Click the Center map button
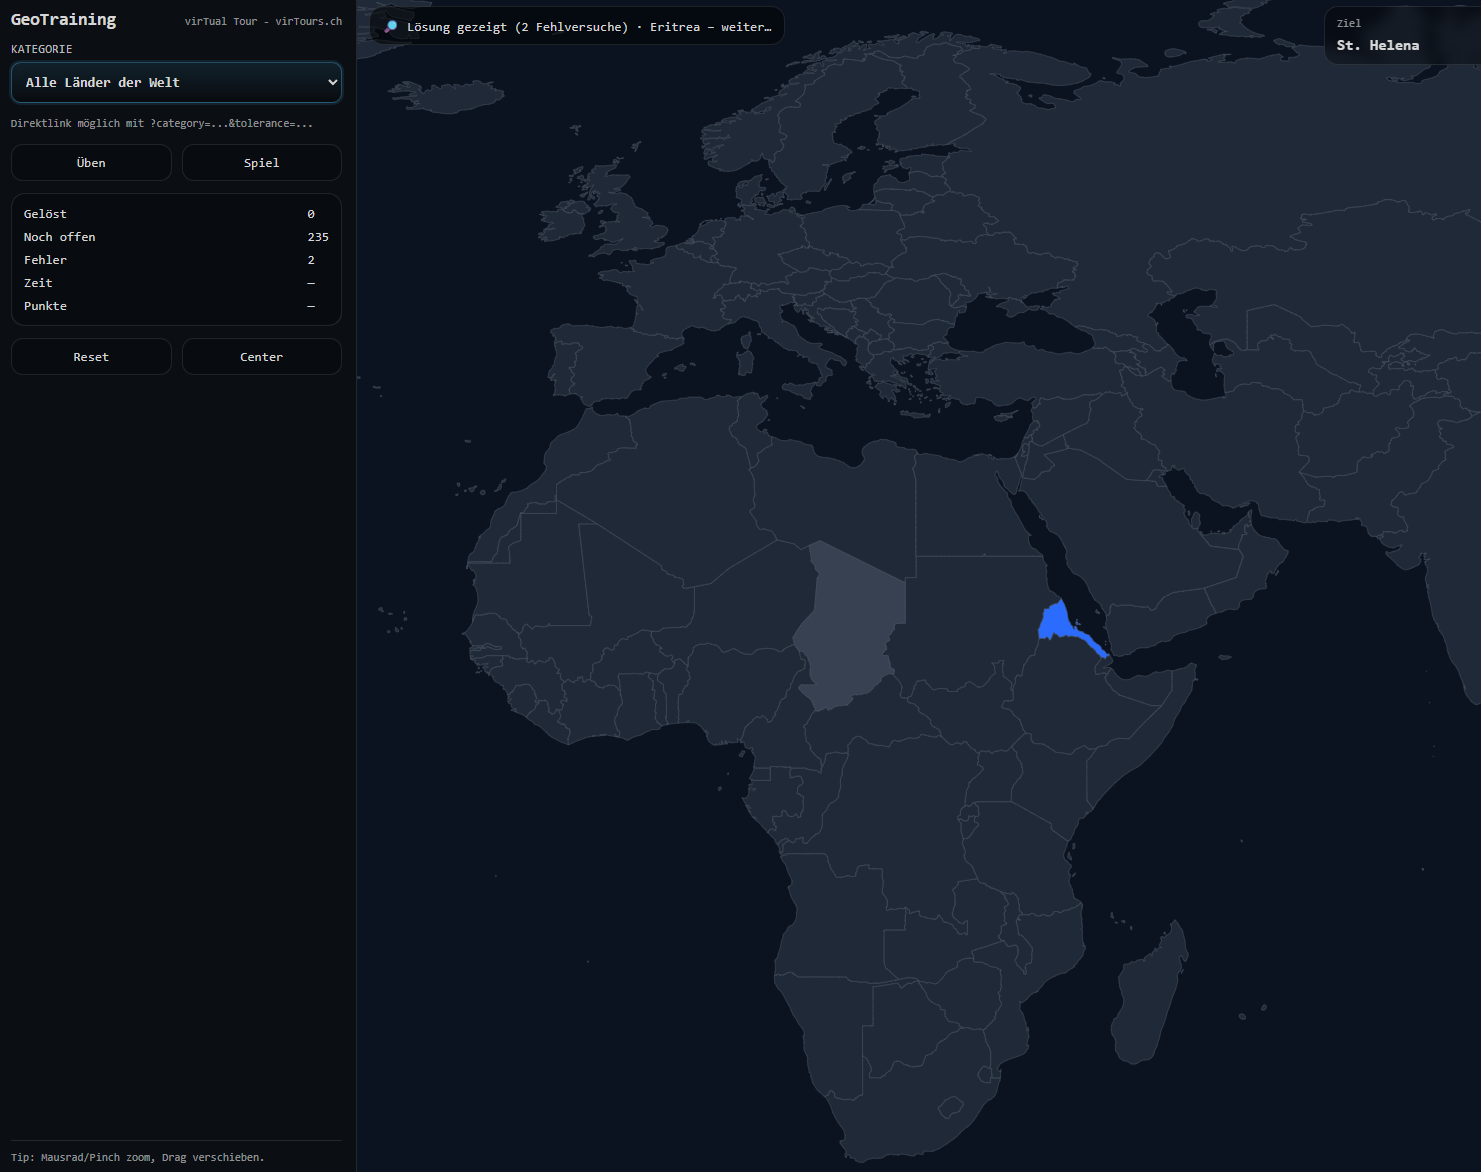This screenshot has width=1481, height=1172. pos(261,357)
